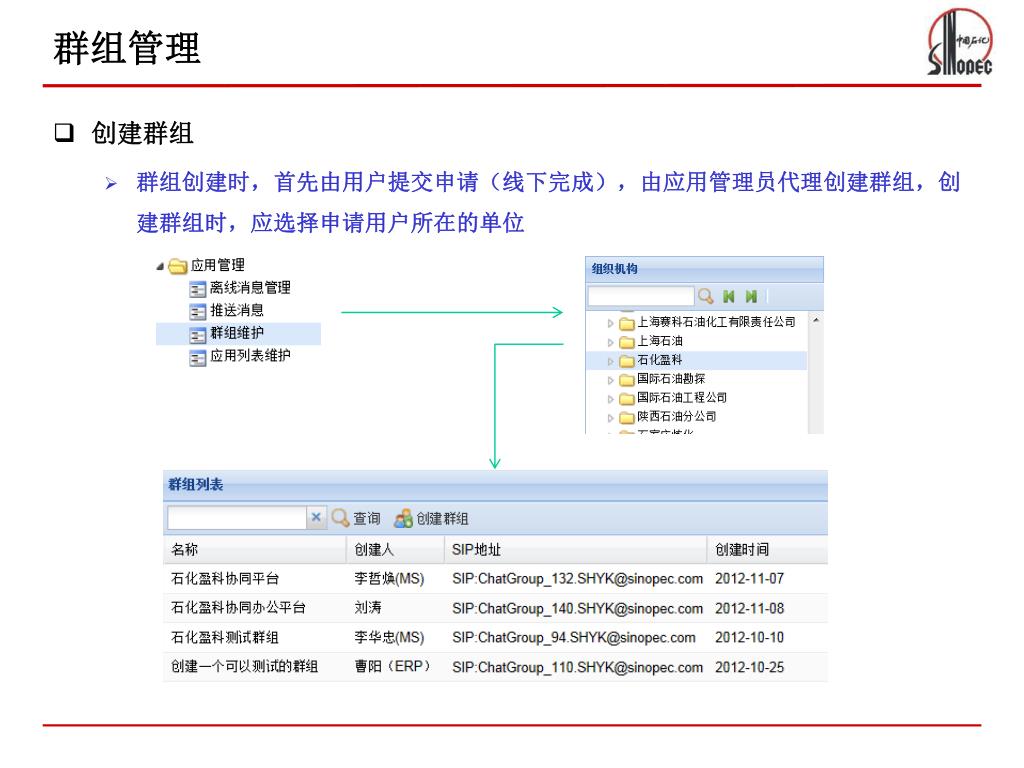Viewport: 1024px width, 768px height.
Task: Click creator 李哲焕(MS) cell
Action: [389, 579]
